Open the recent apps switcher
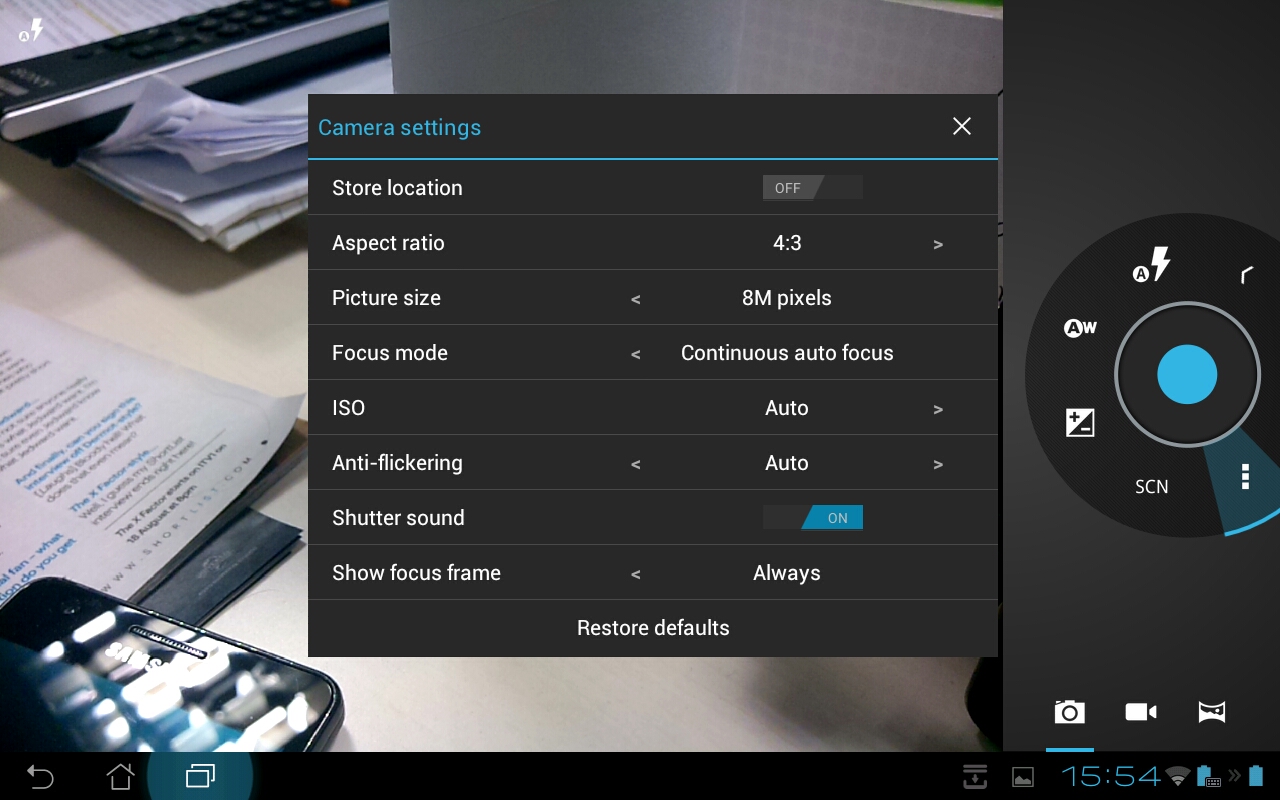The width and height of the screenshot is (1280, 800). (200, 776)
